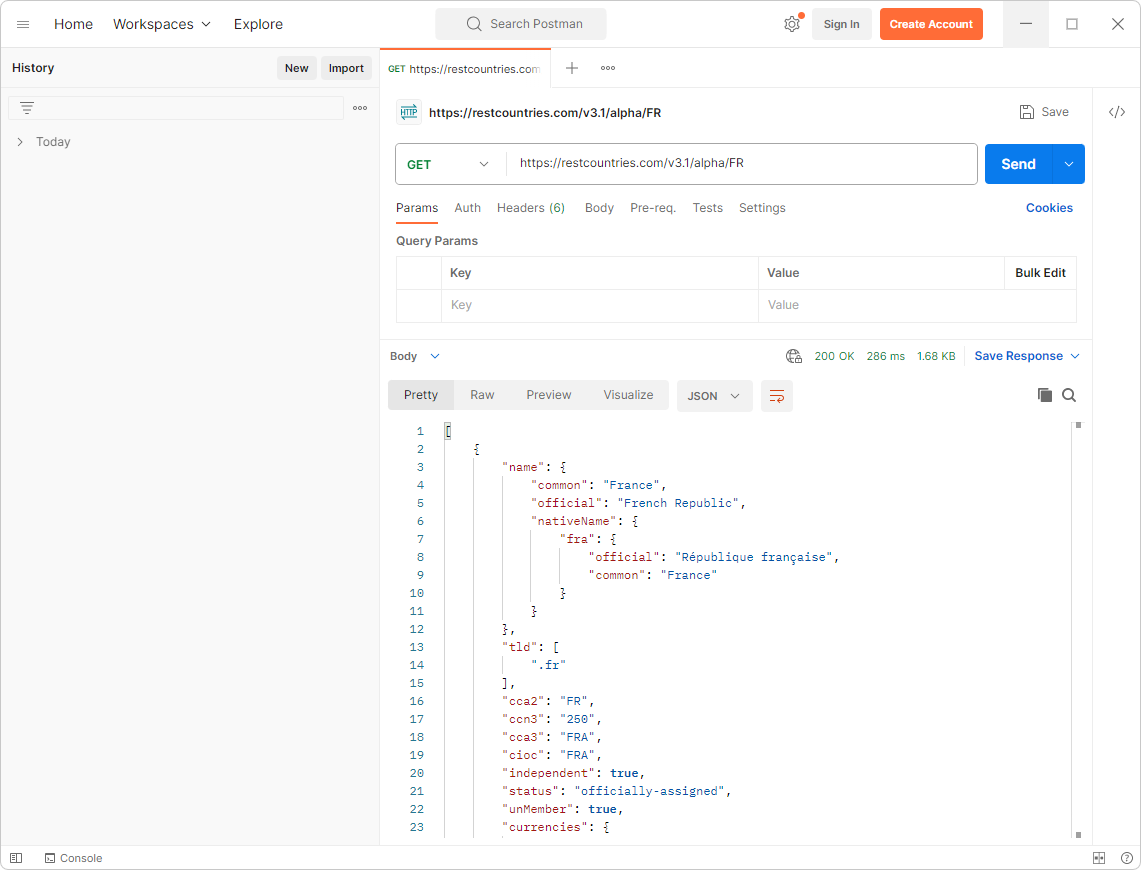1141x870 pixels.
Task: Click the Import button
Action: tap(346, 68)
